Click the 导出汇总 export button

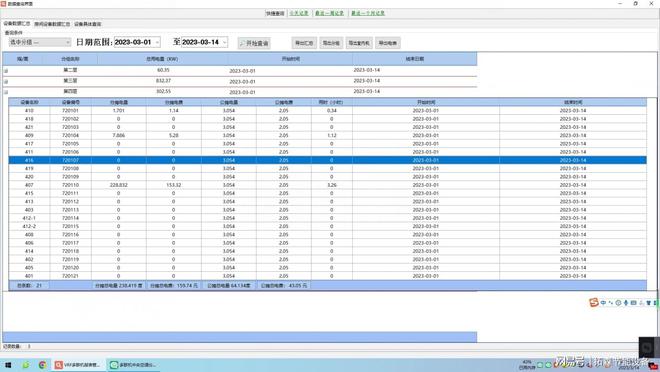coord(304,43)
